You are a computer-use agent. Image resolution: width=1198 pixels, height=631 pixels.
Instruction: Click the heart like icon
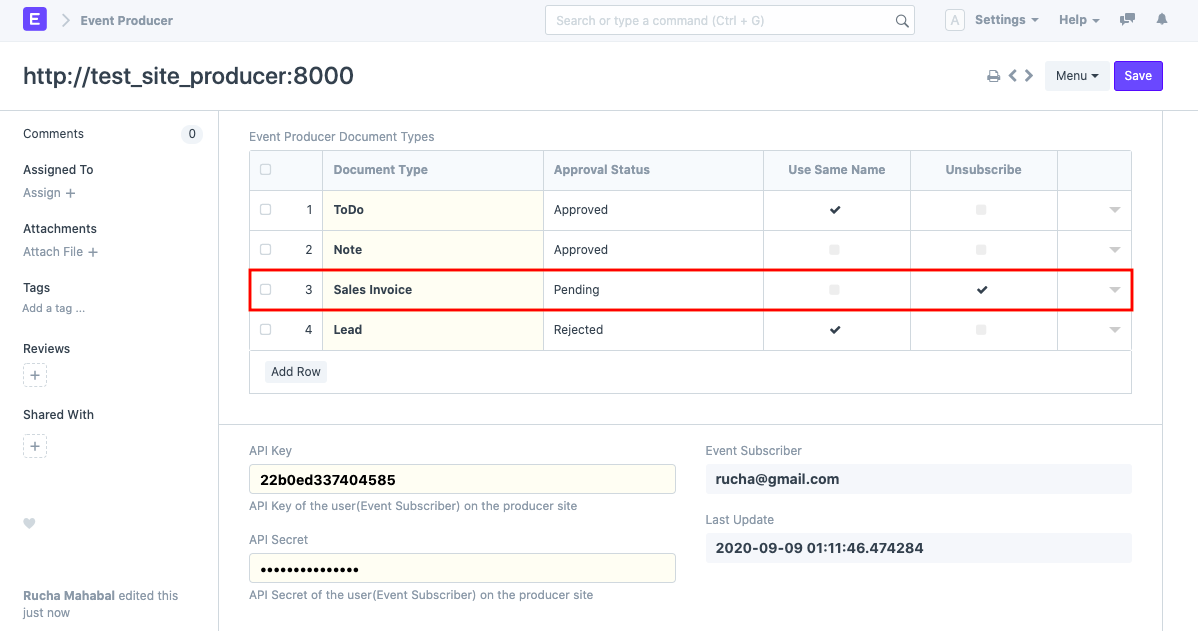(x=29, y=523)
